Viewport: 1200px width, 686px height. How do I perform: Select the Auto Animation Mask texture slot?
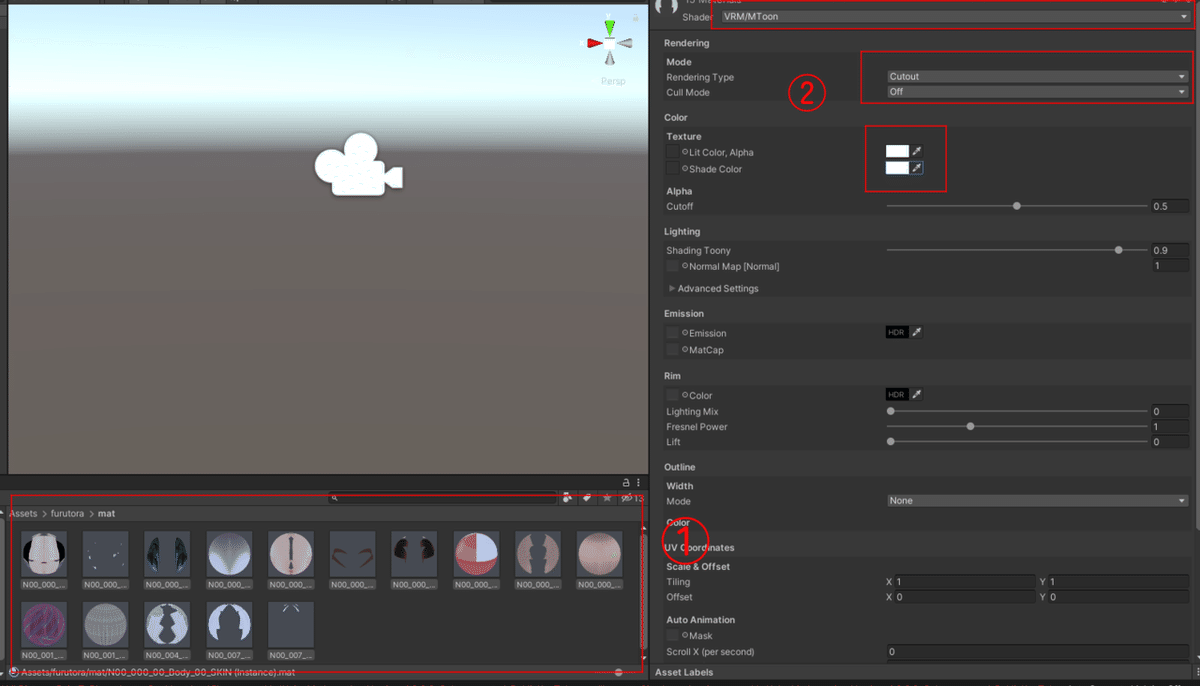[673, 636]
